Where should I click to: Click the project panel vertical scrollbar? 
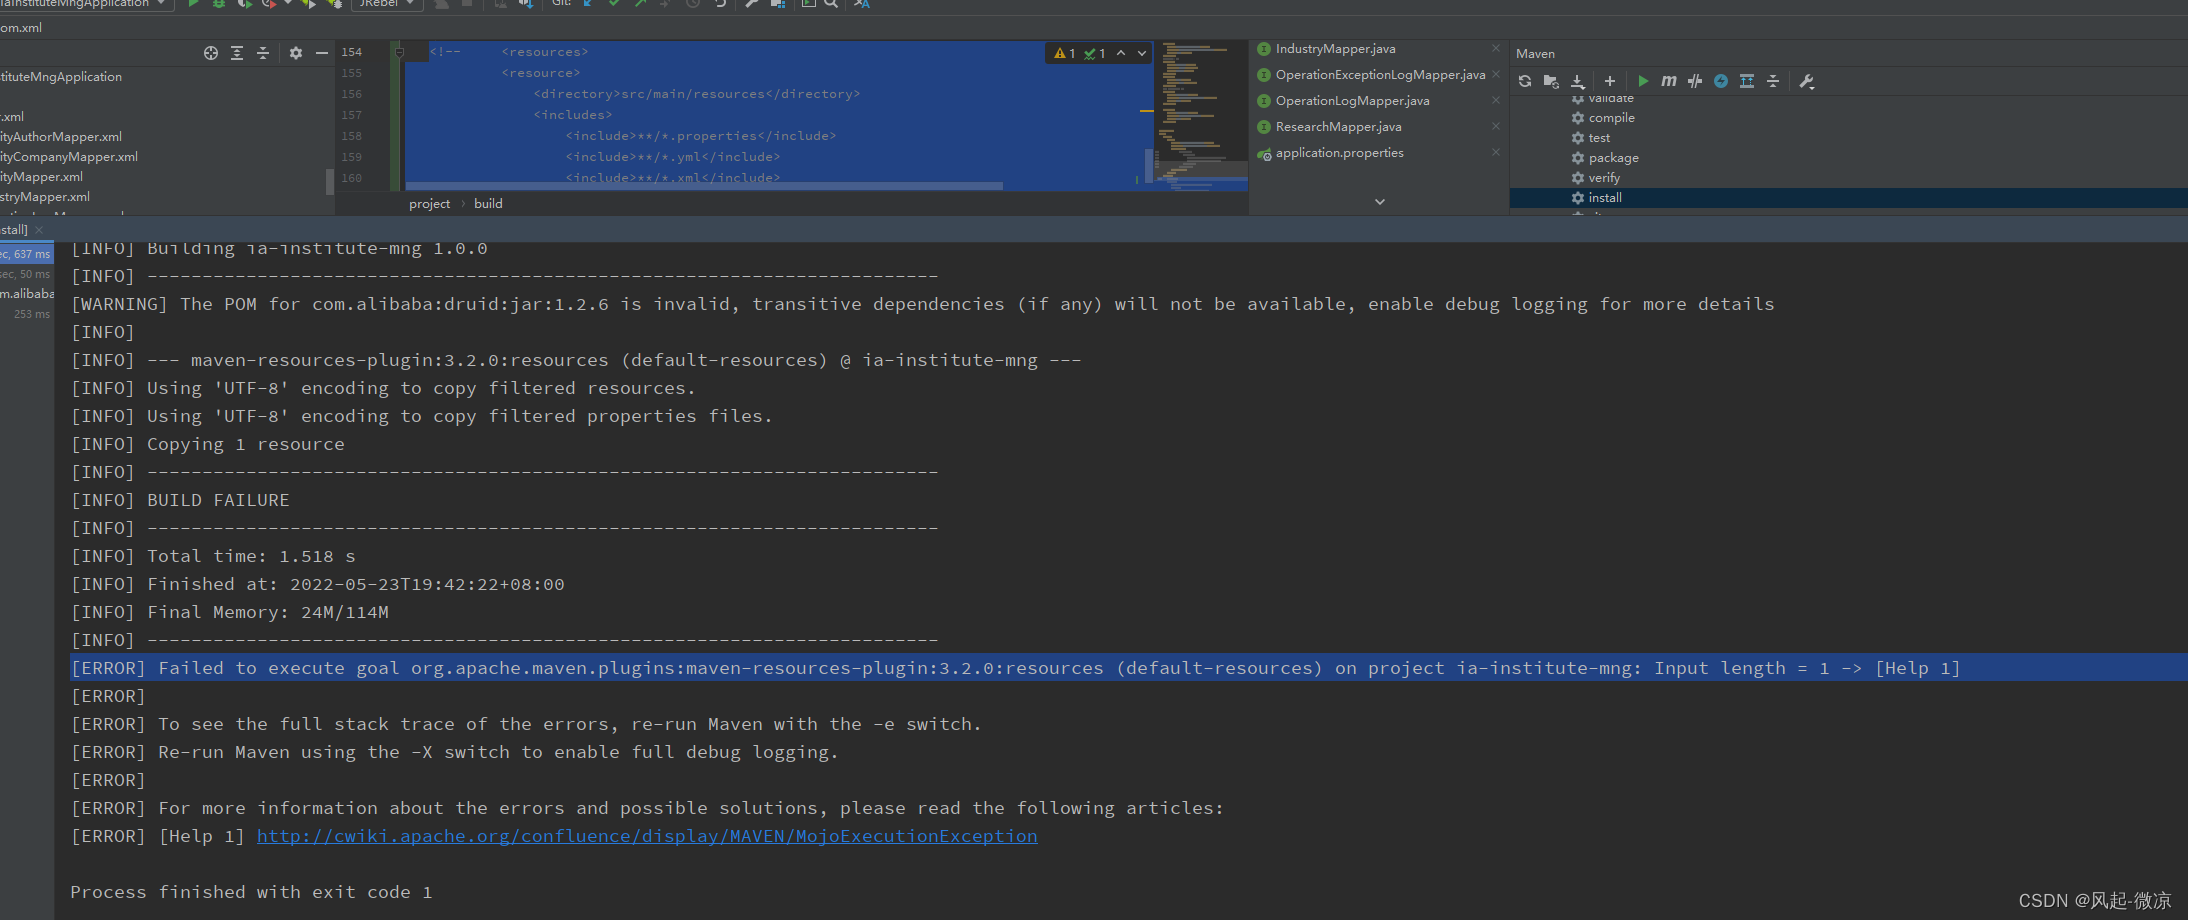coord(330,181)
